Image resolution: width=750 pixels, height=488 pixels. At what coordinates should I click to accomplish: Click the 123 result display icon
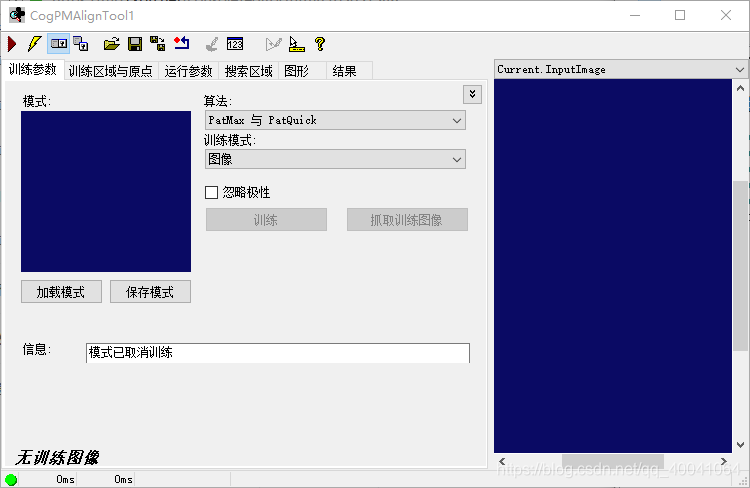[235, 44]
